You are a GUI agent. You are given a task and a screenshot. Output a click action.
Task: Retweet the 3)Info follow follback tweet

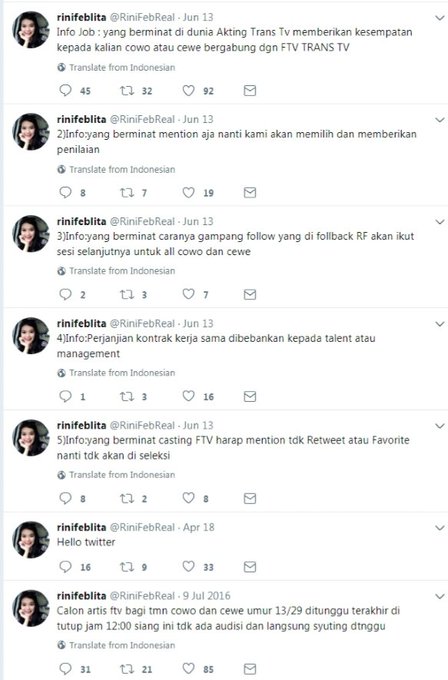coord(127,294)
